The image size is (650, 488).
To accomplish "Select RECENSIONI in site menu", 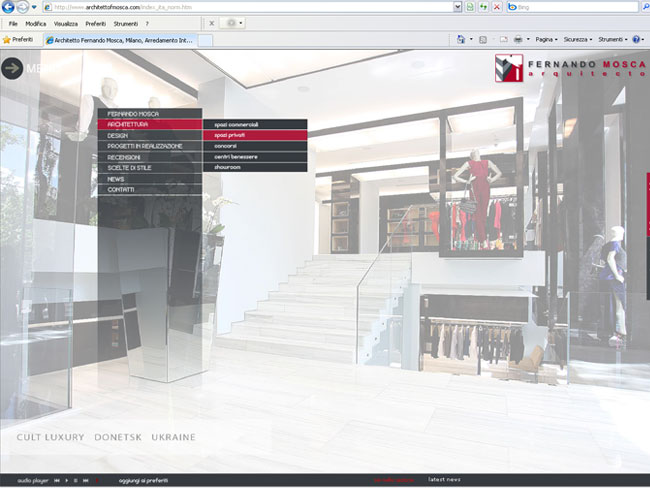I will 150,157.
